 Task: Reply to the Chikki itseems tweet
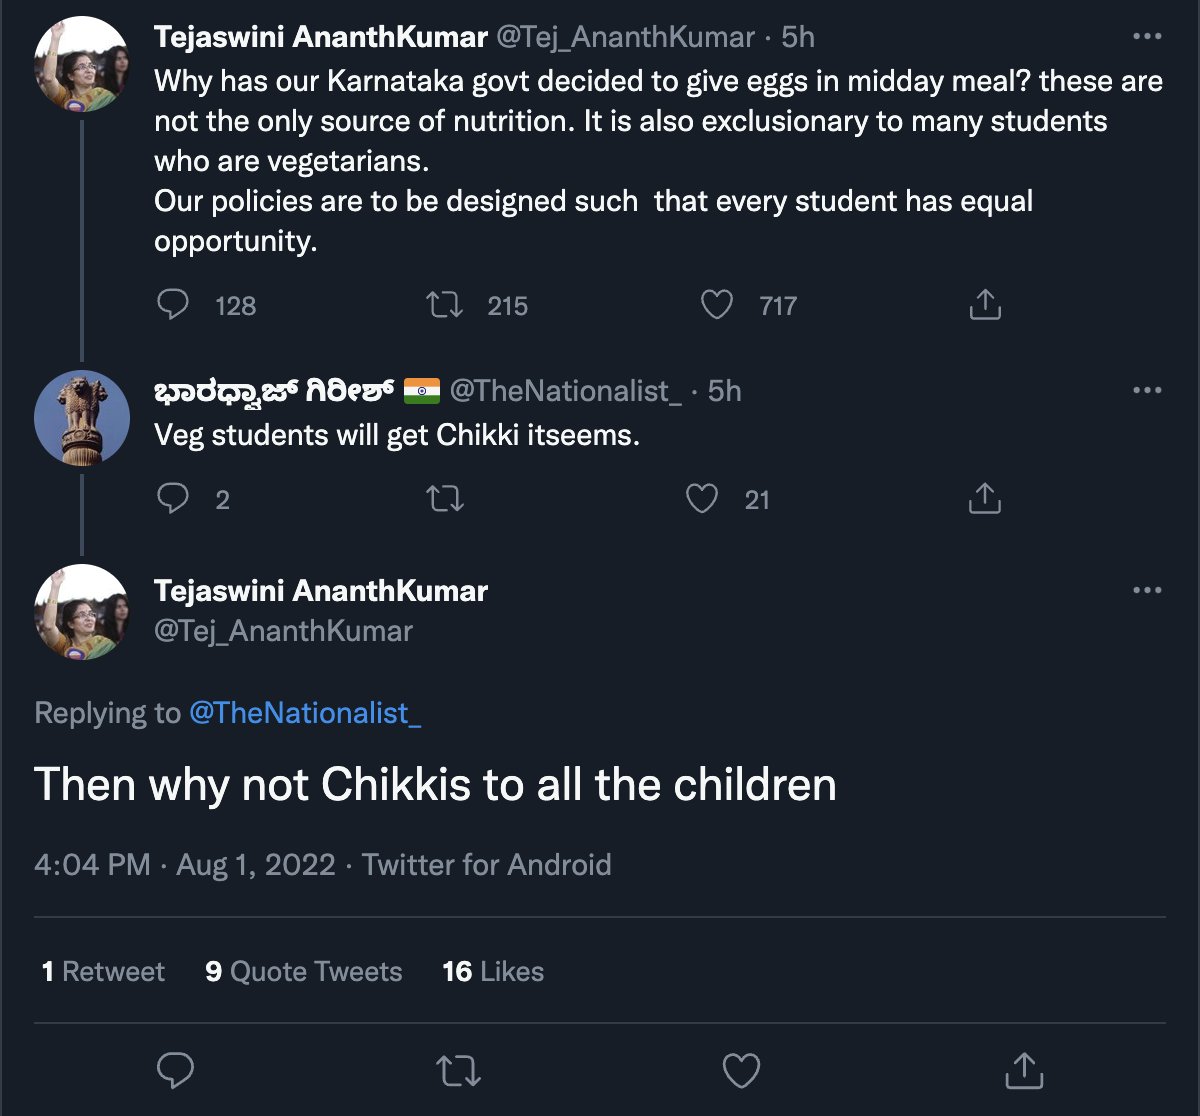pos(174,498)
